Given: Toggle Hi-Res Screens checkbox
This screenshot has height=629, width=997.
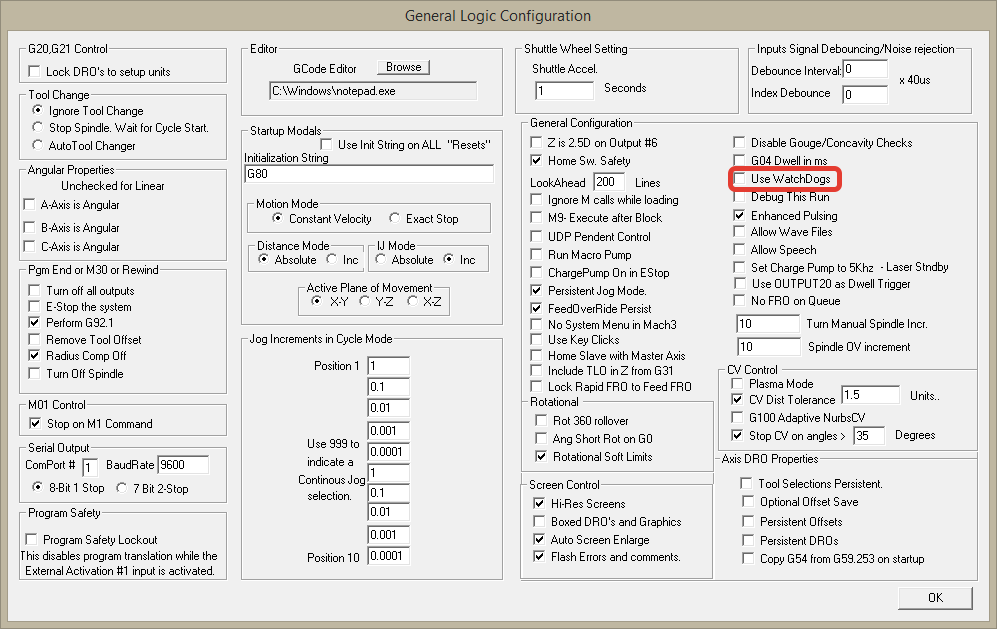Looking at the screenshot, I should [x=539, y=503].
